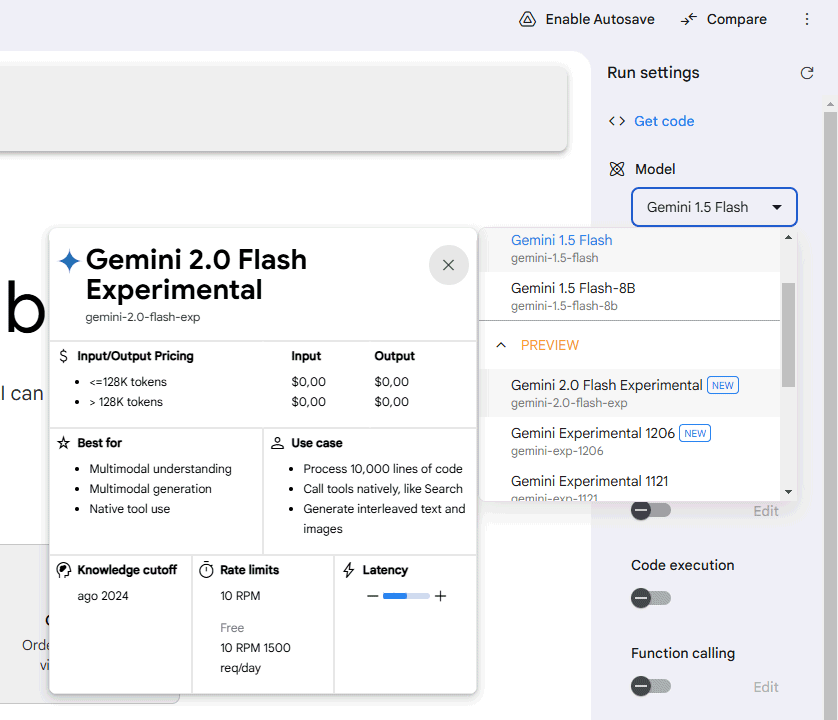Click the three-dot more options icon
The width and height of the screenshot is (838, 720).
807,19
